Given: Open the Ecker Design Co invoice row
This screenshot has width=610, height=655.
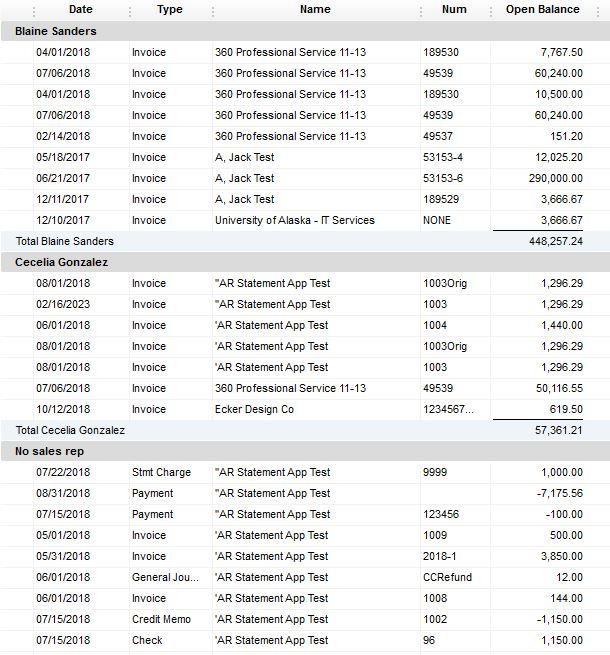Looking at the screenshot, I should (254, 409).
